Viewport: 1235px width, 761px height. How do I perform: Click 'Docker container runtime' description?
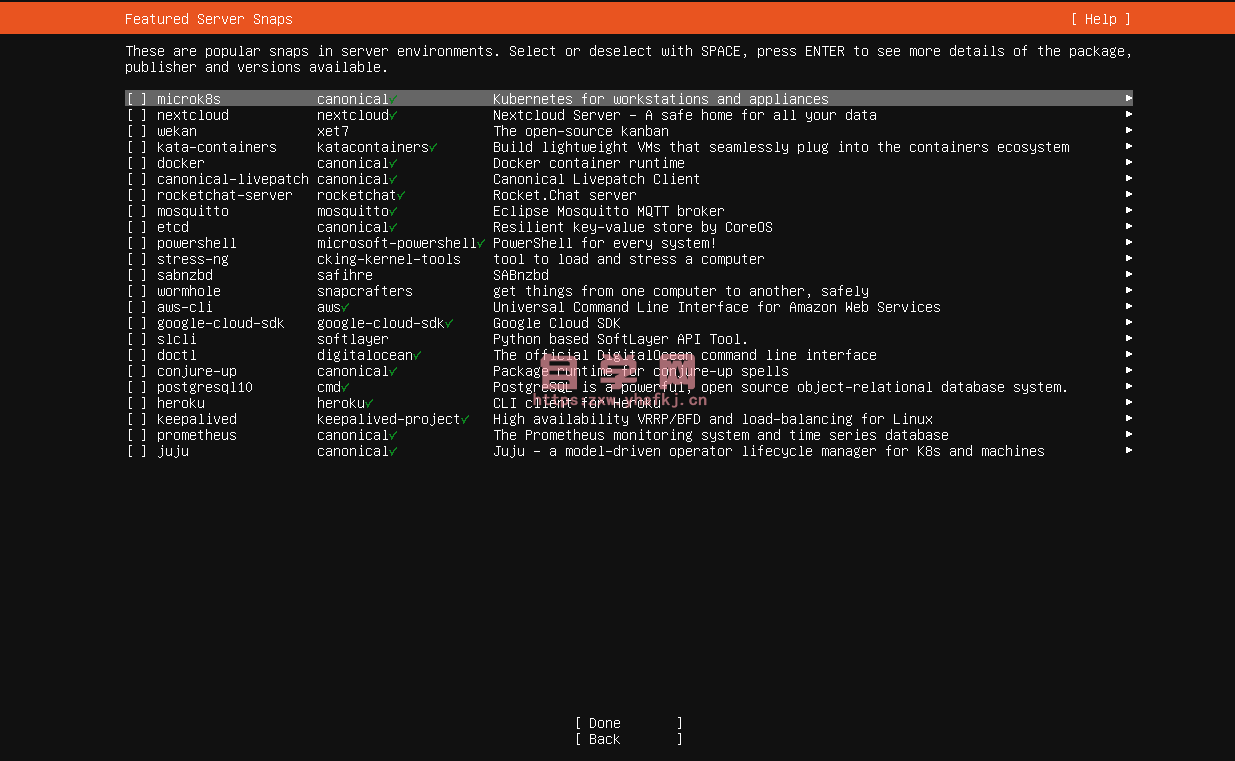(589, 163)
